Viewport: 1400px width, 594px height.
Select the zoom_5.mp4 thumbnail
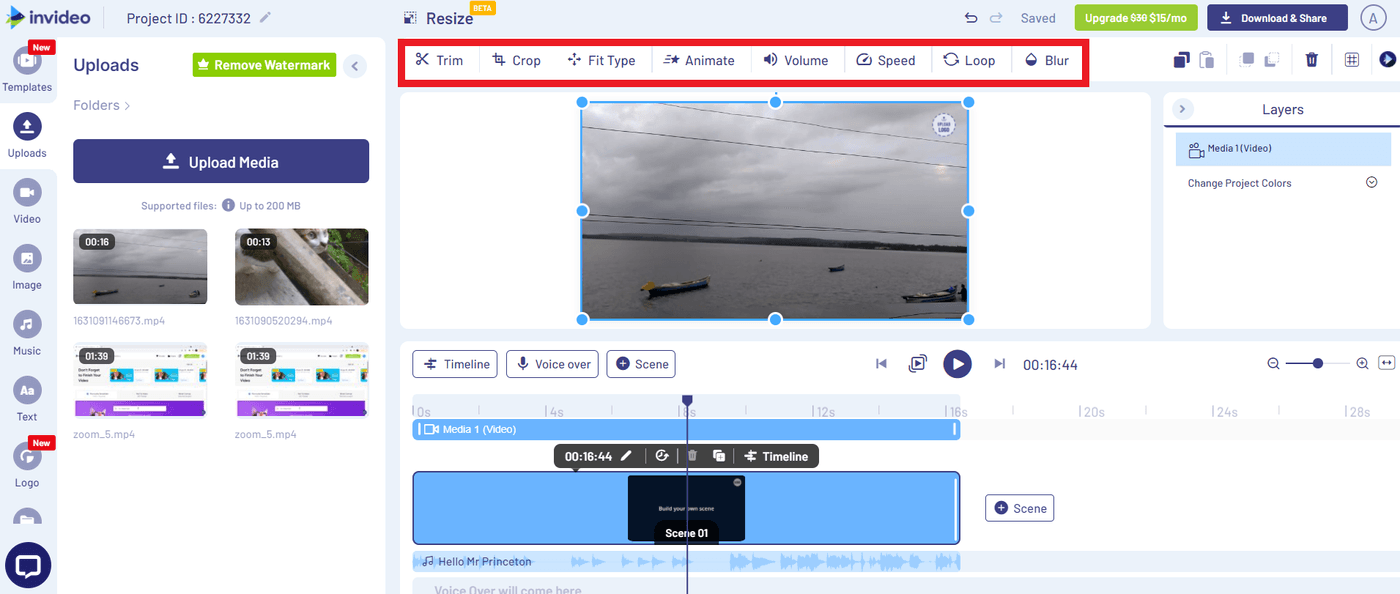click(140, 378)
